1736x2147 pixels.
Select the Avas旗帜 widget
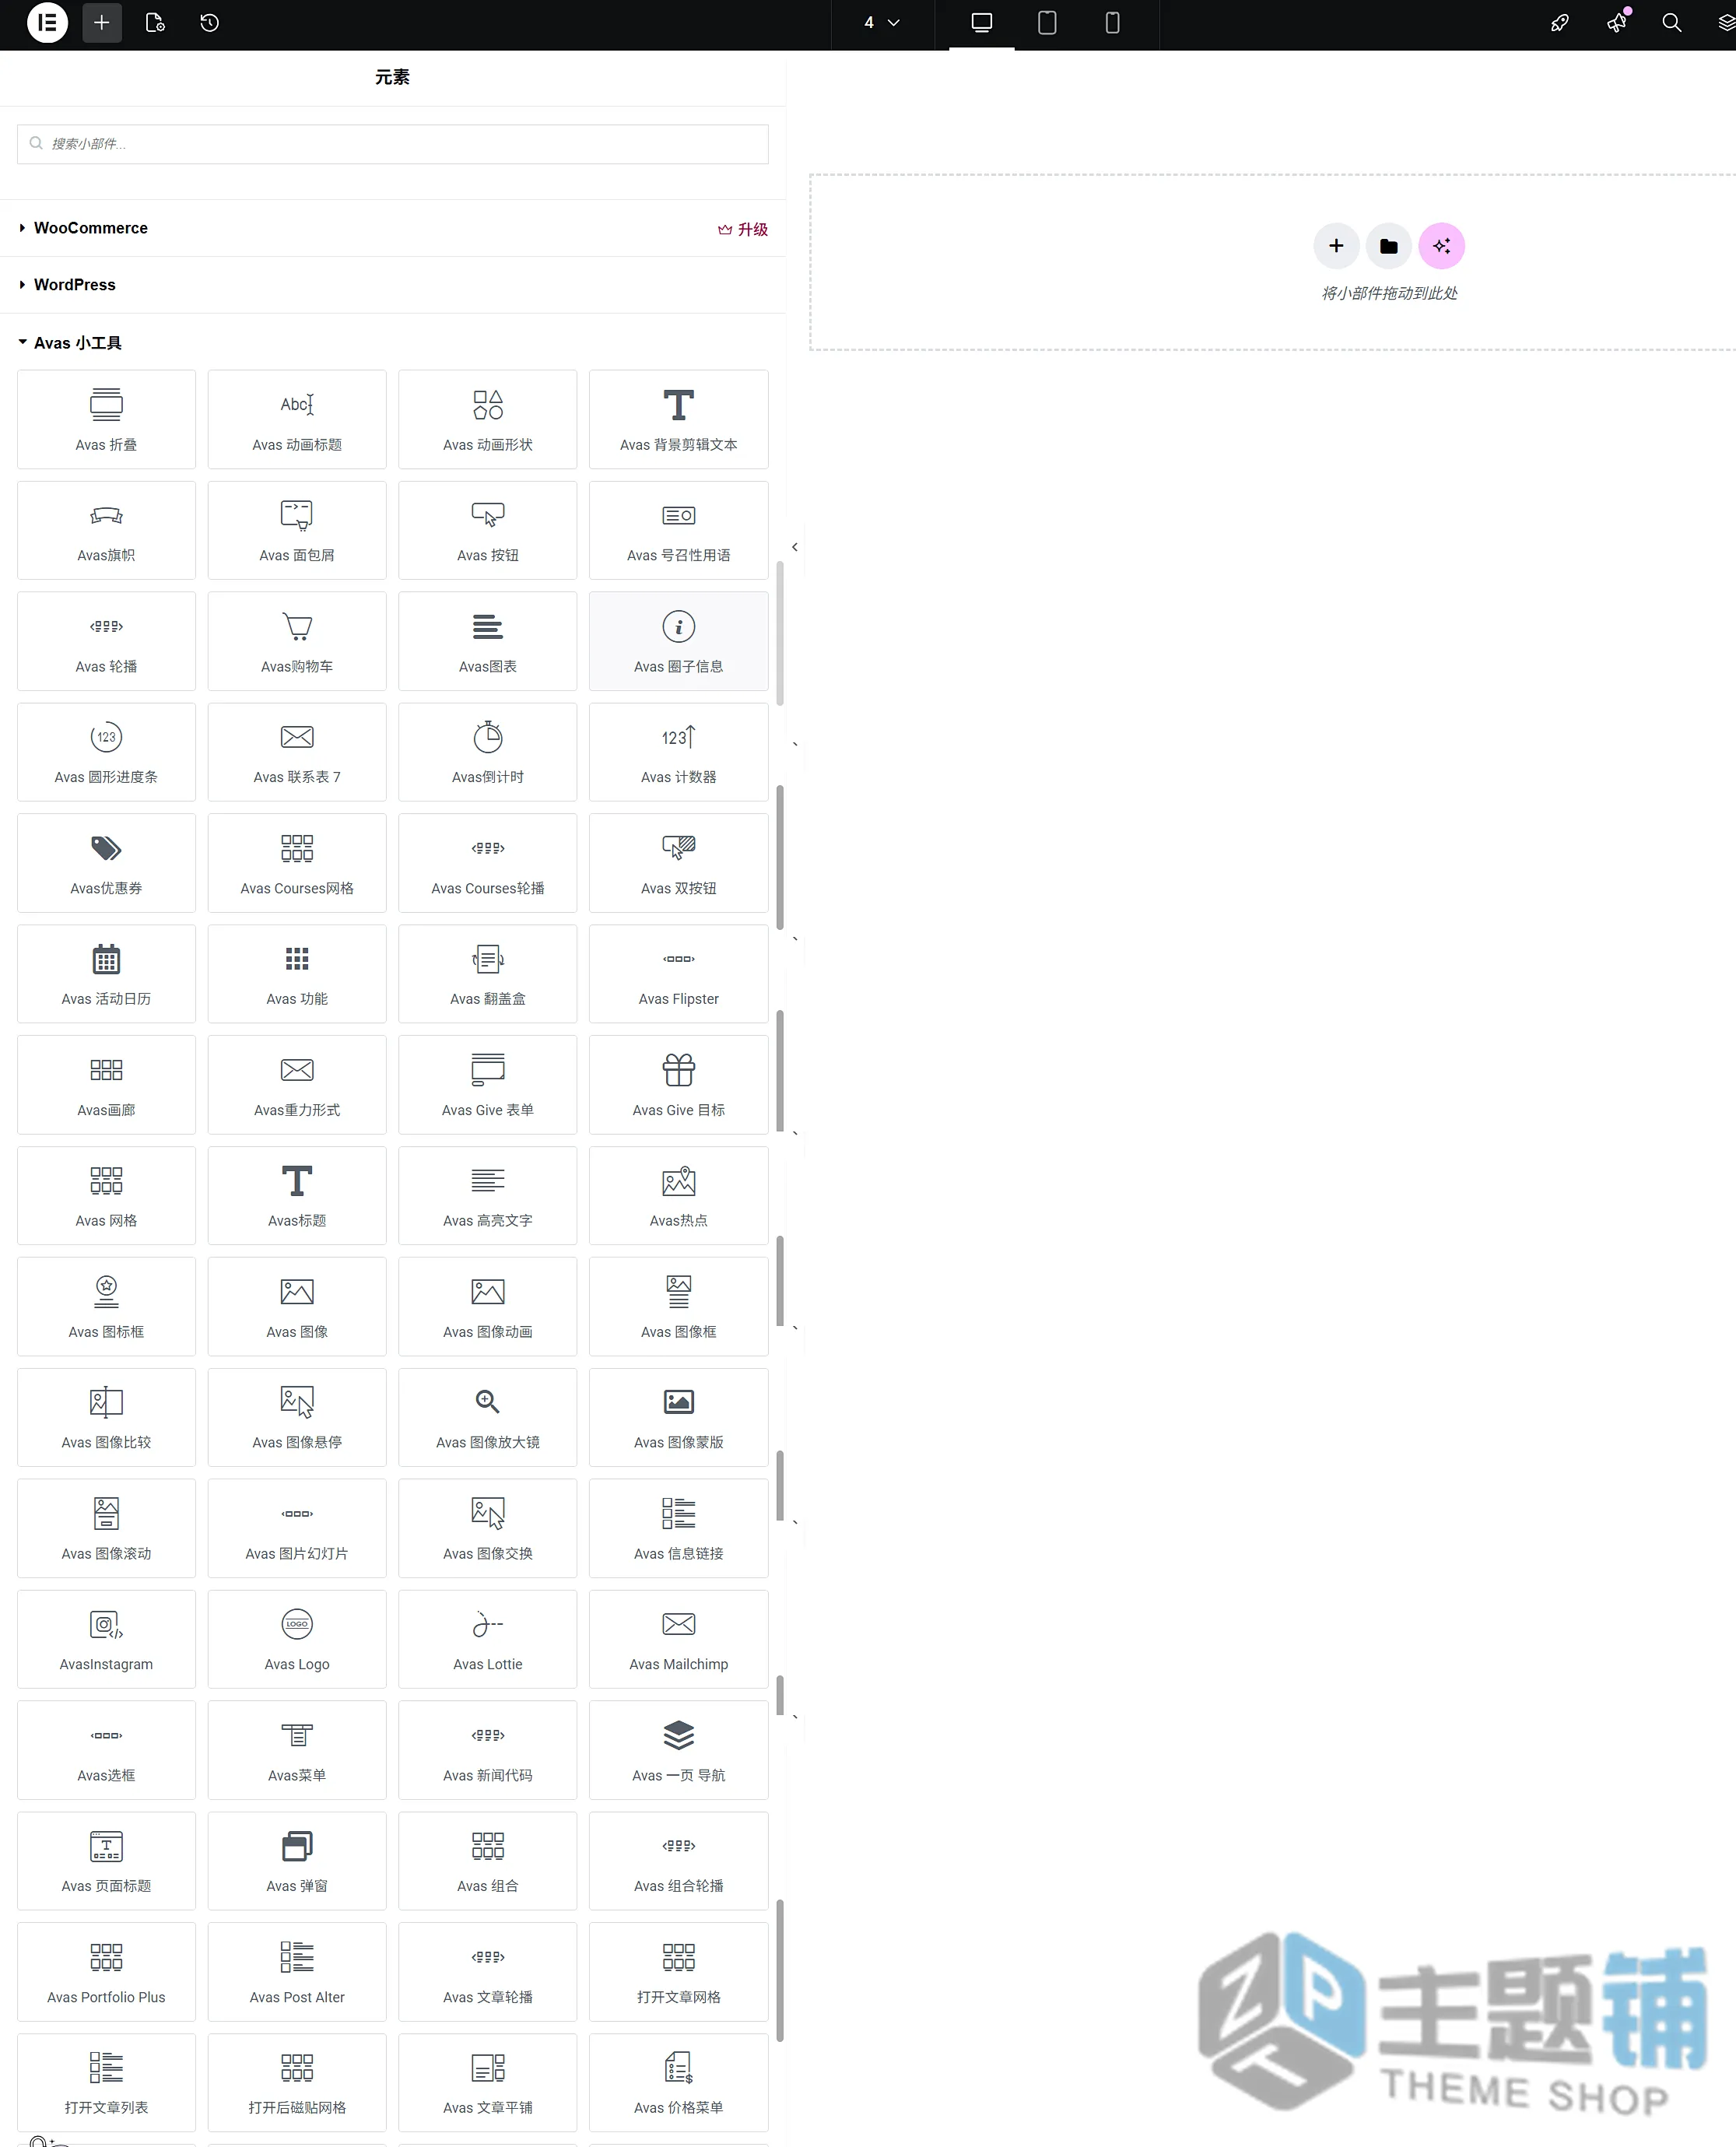pyautogui.click(x=106, y=530)
